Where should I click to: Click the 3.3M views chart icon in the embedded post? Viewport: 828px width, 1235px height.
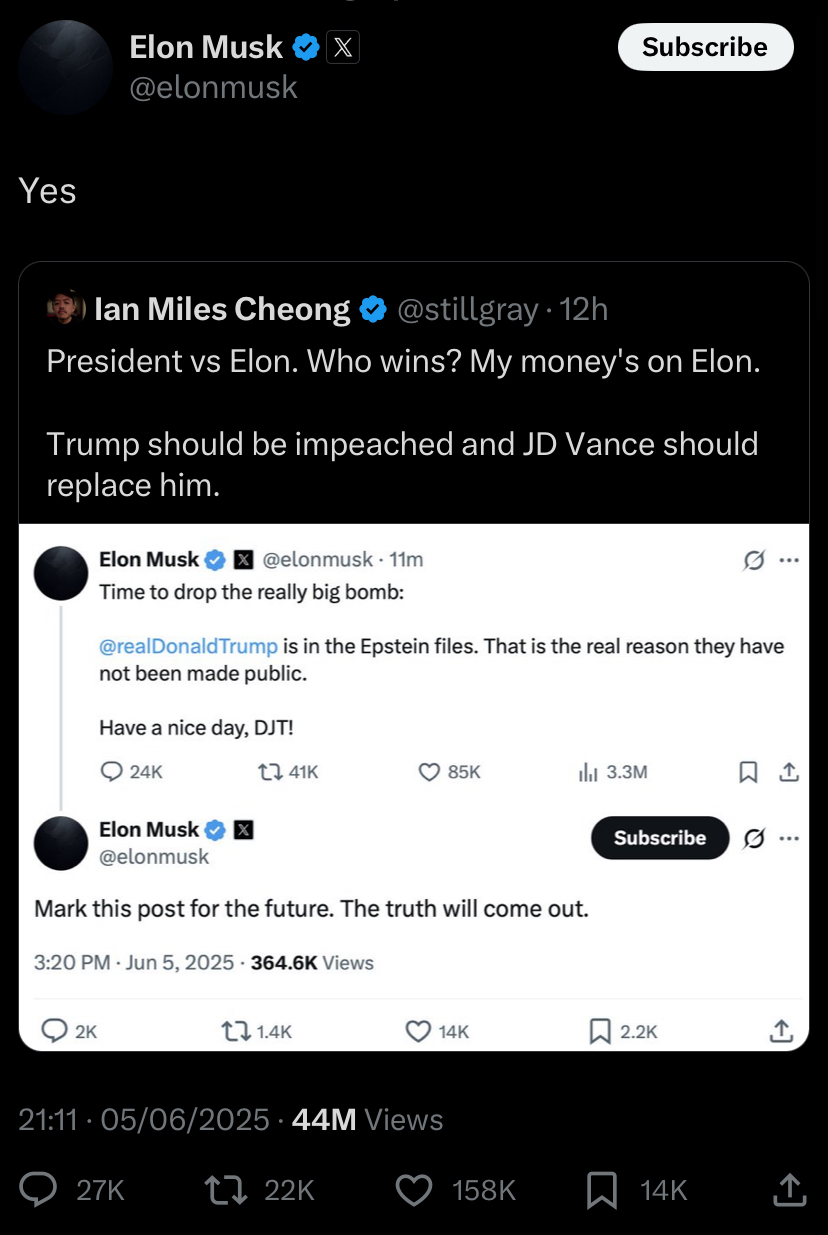588,772
